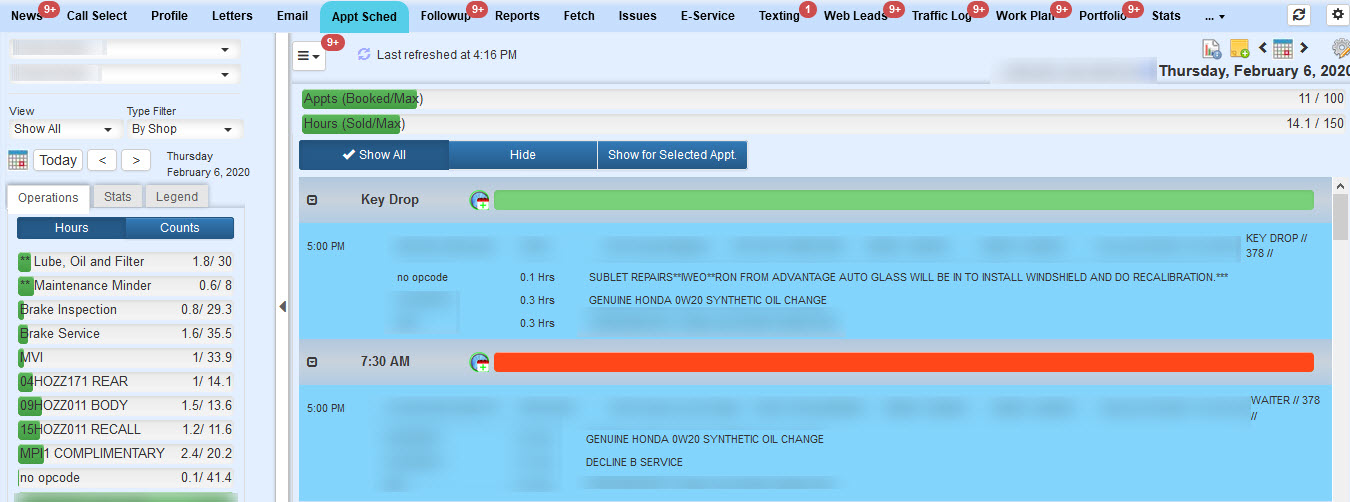Image resolution: width=1350 pixels, height=502 pixels.
Task: Toggle Show All appointments option
Action: tap(374, 155)
